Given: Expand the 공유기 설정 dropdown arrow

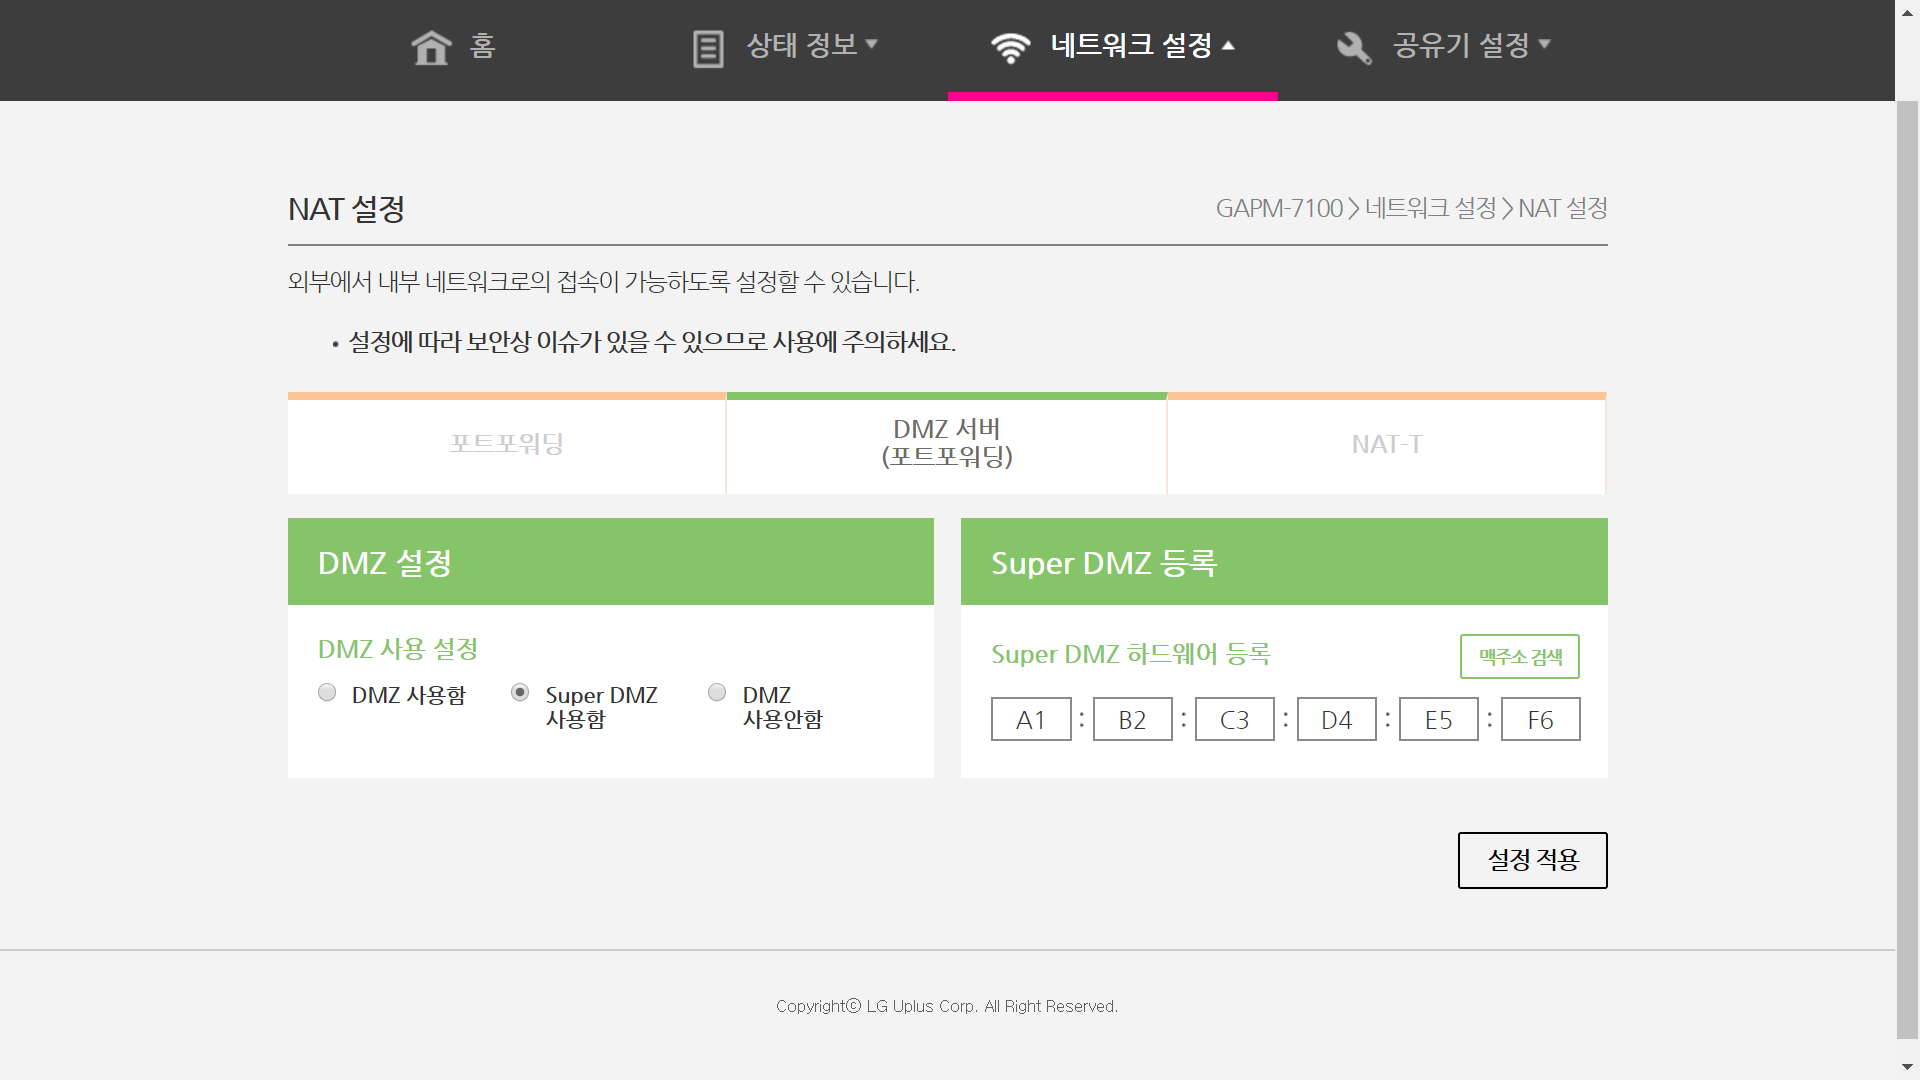Looking at the screenshot, I should point(1544,44).
